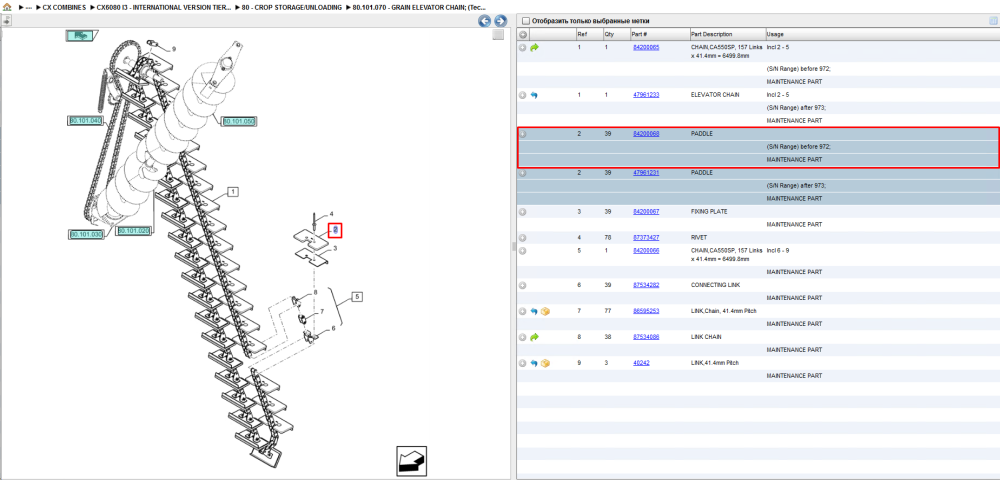Click the next page blue arrow

pos(501,21)
